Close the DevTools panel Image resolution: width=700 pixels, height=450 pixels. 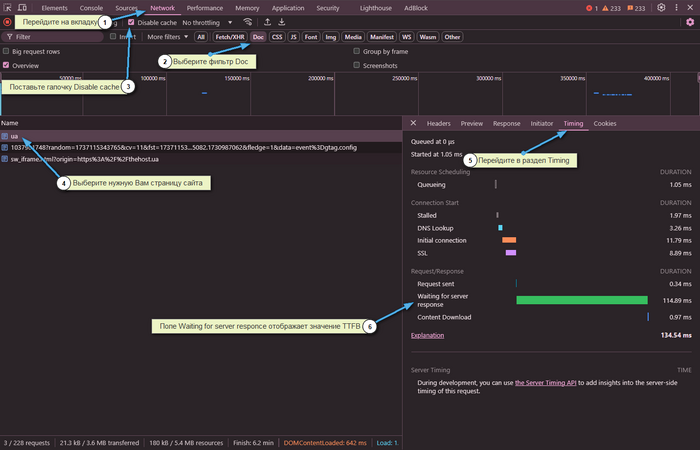(690, 8)
